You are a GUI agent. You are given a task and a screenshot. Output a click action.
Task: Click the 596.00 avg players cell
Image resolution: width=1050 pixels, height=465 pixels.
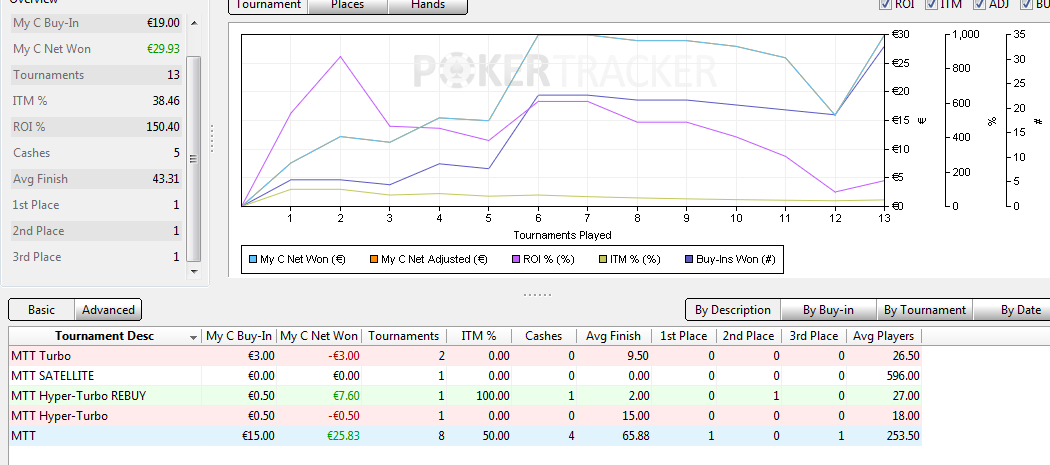tap(901, 376)
